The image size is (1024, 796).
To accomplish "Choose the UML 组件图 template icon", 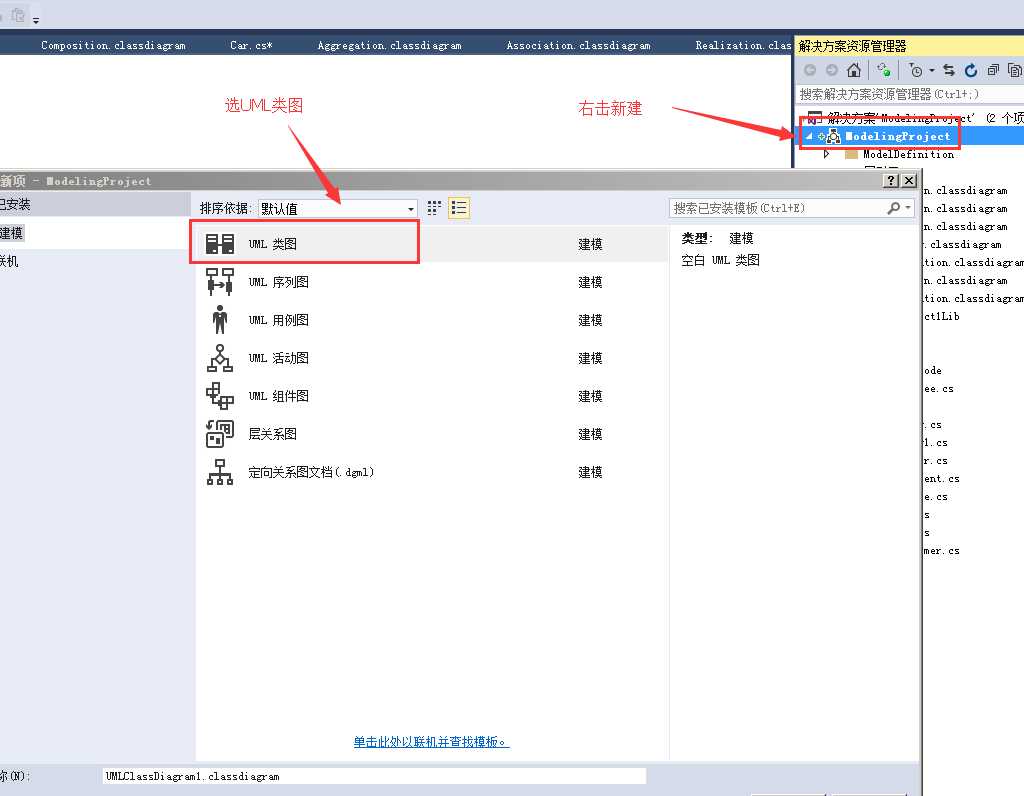I will pyautogui.click(x=219, y=396).
